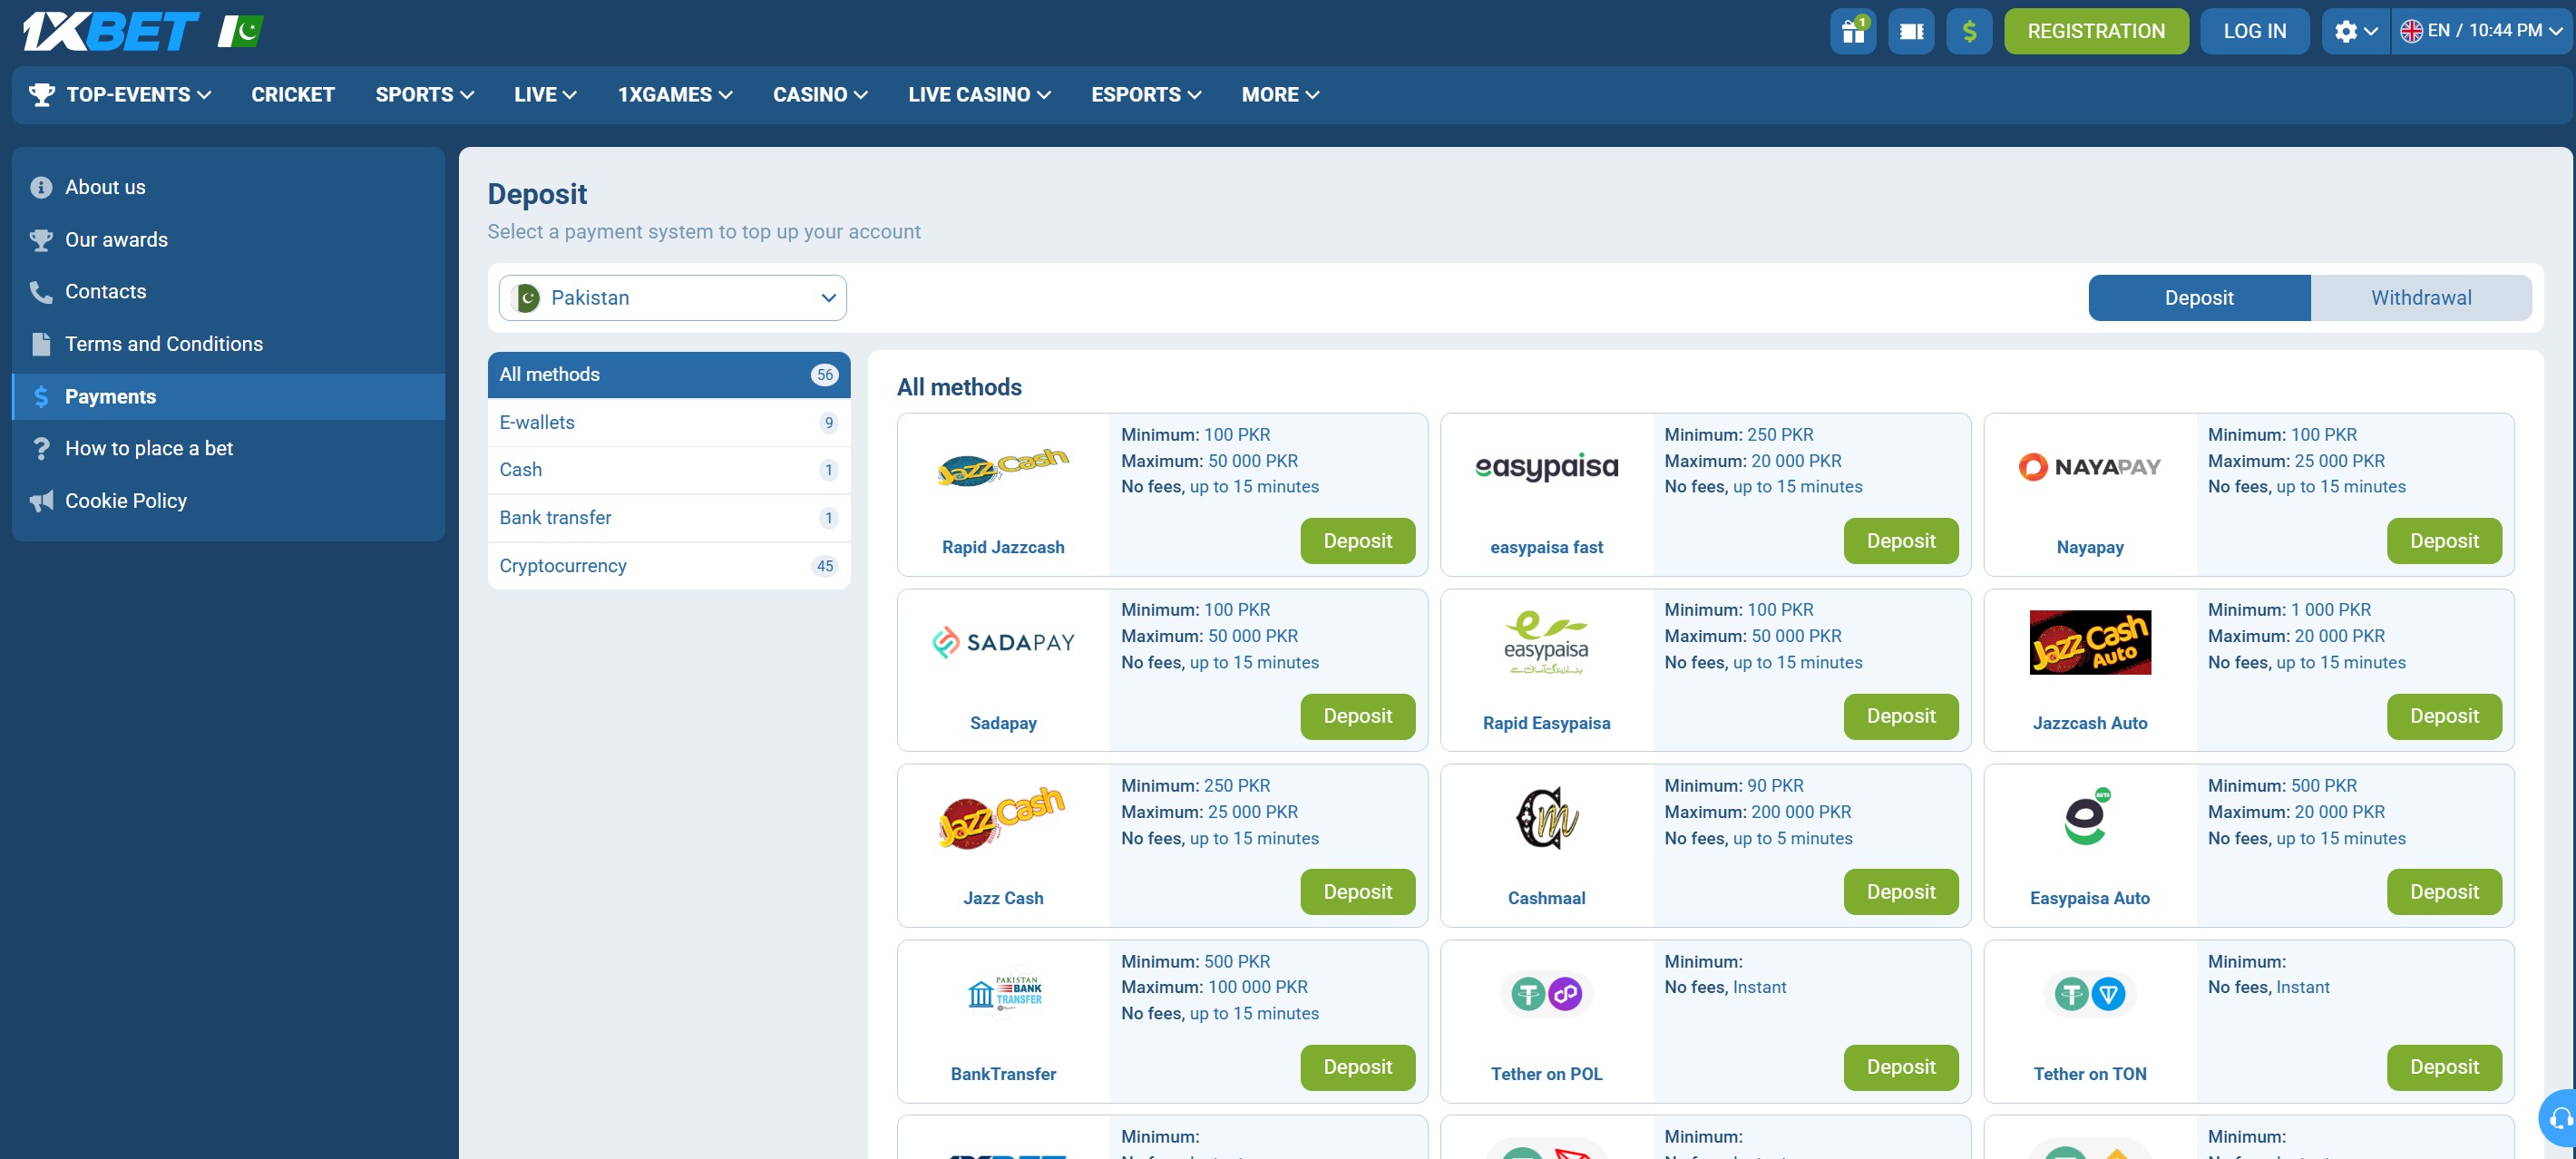Screen dimensions: 2576x1159
Task: Click the 1XBET logo
Action: click(111, 31)
